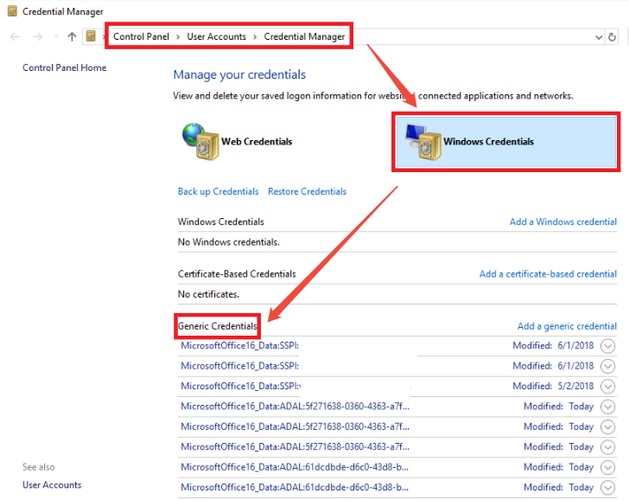Open first ADAL:5f271638 credential entry
Viewport: 629px width, 500px height.
[x=295, y=406]
